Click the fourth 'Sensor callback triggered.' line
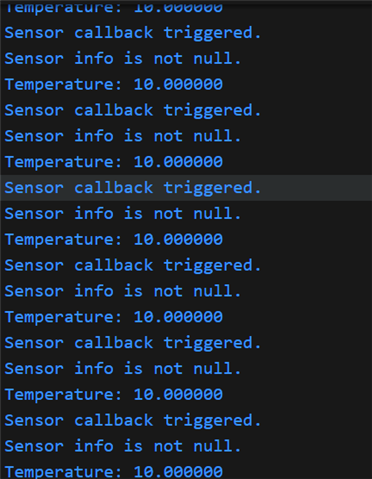This screenshot has width=372, height=479. coord(133,266)
